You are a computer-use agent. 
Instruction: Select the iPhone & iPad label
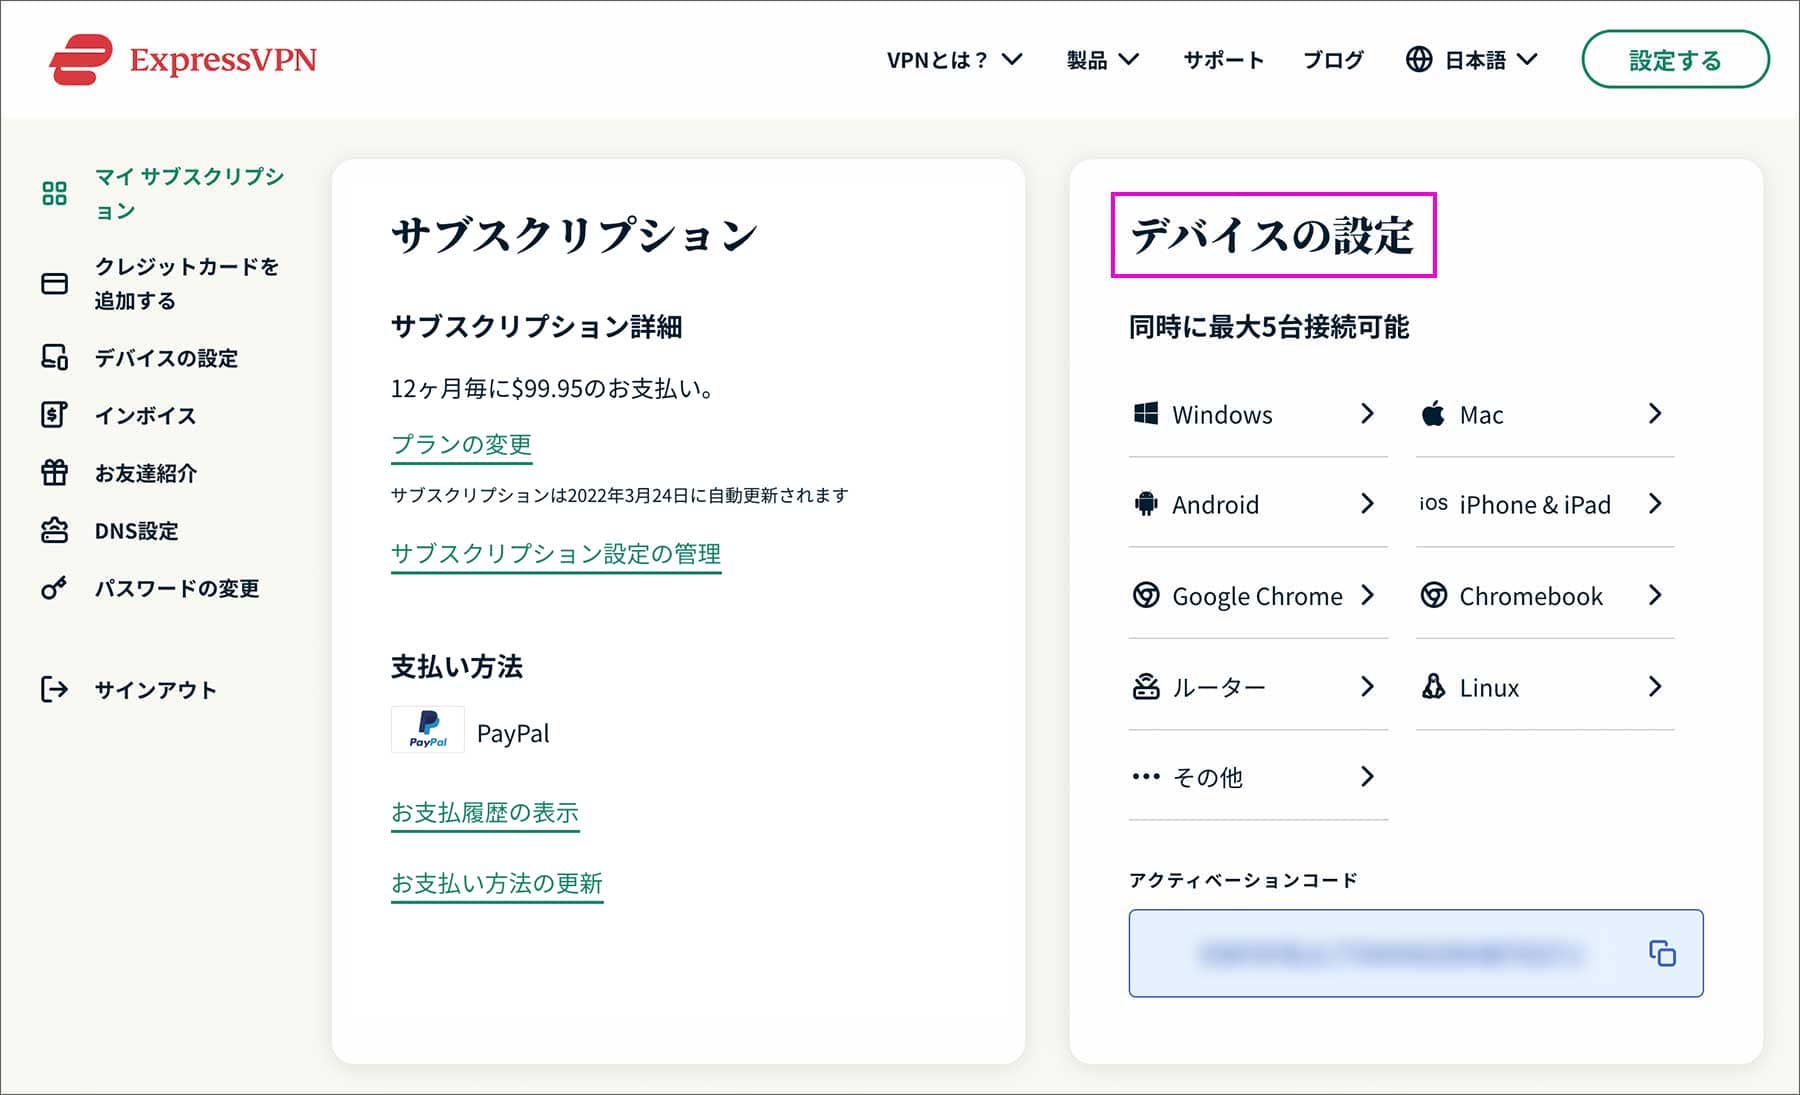tap(1535, 504)
